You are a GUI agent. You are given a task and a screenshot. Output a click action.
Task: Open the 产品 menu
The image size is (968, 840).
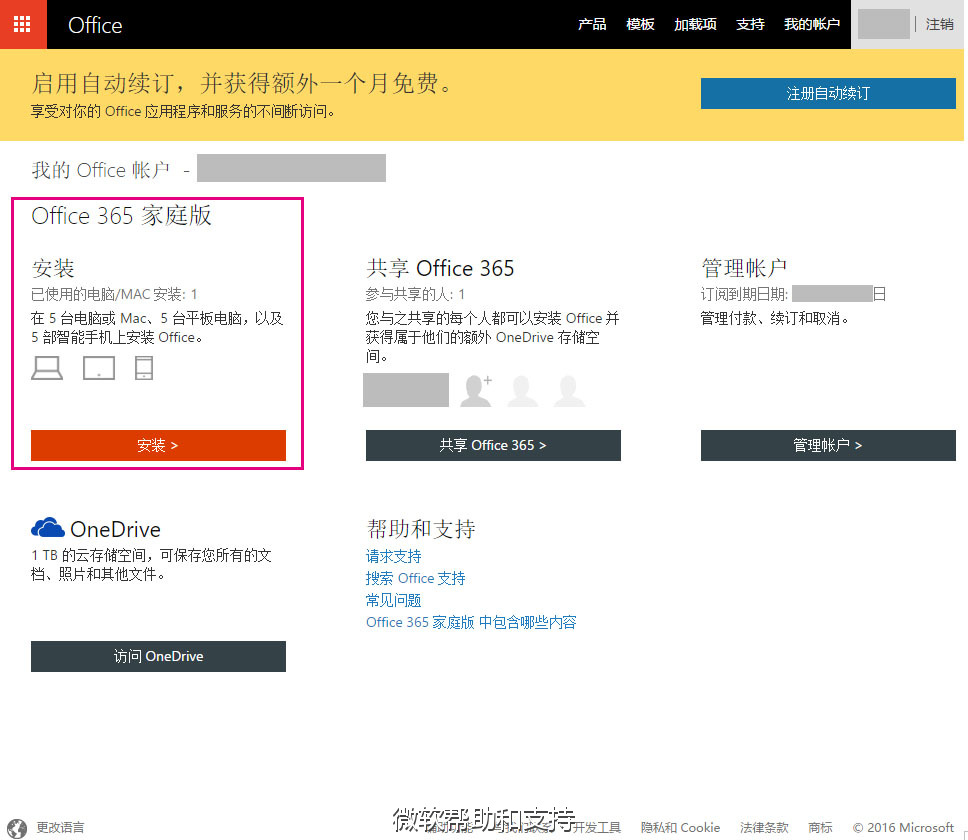point(591,24)
